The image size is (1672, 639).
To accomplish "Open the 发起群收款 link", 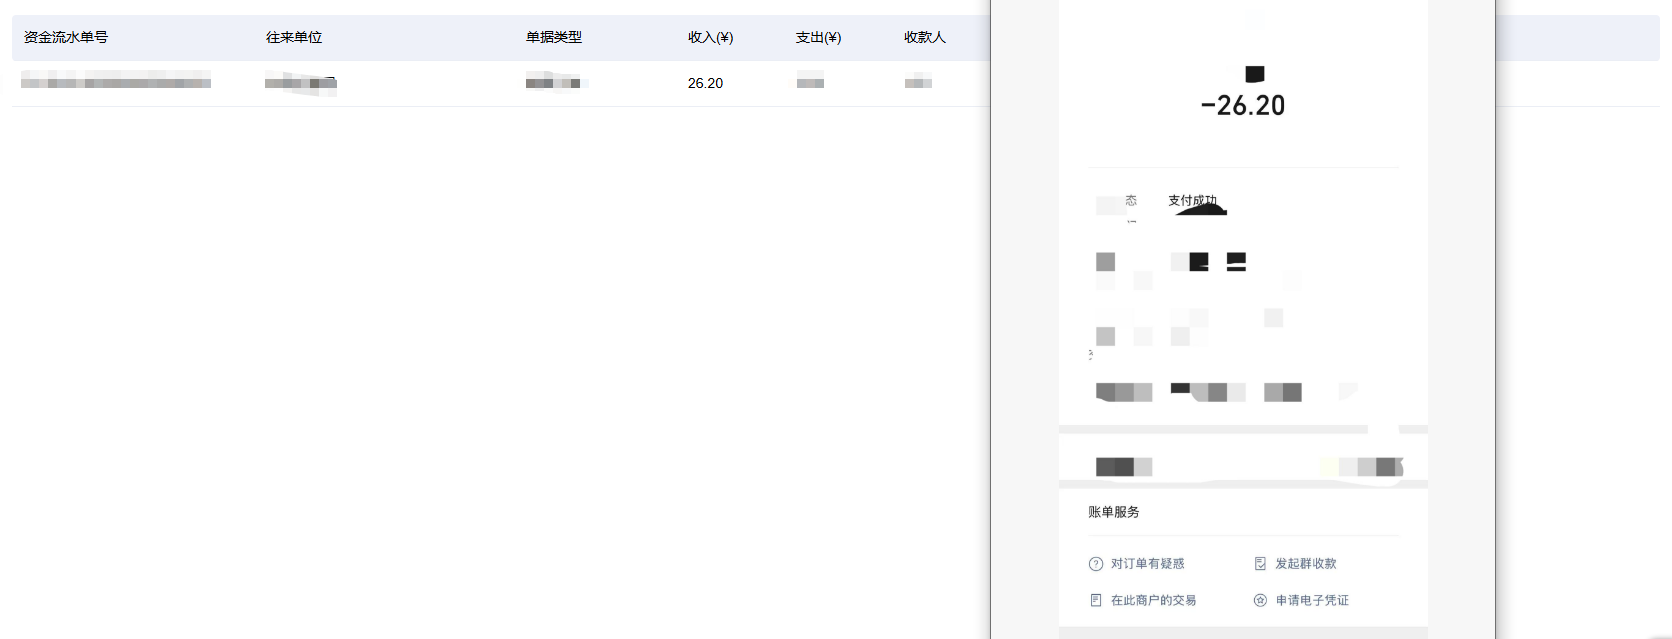I will 1305,564.
